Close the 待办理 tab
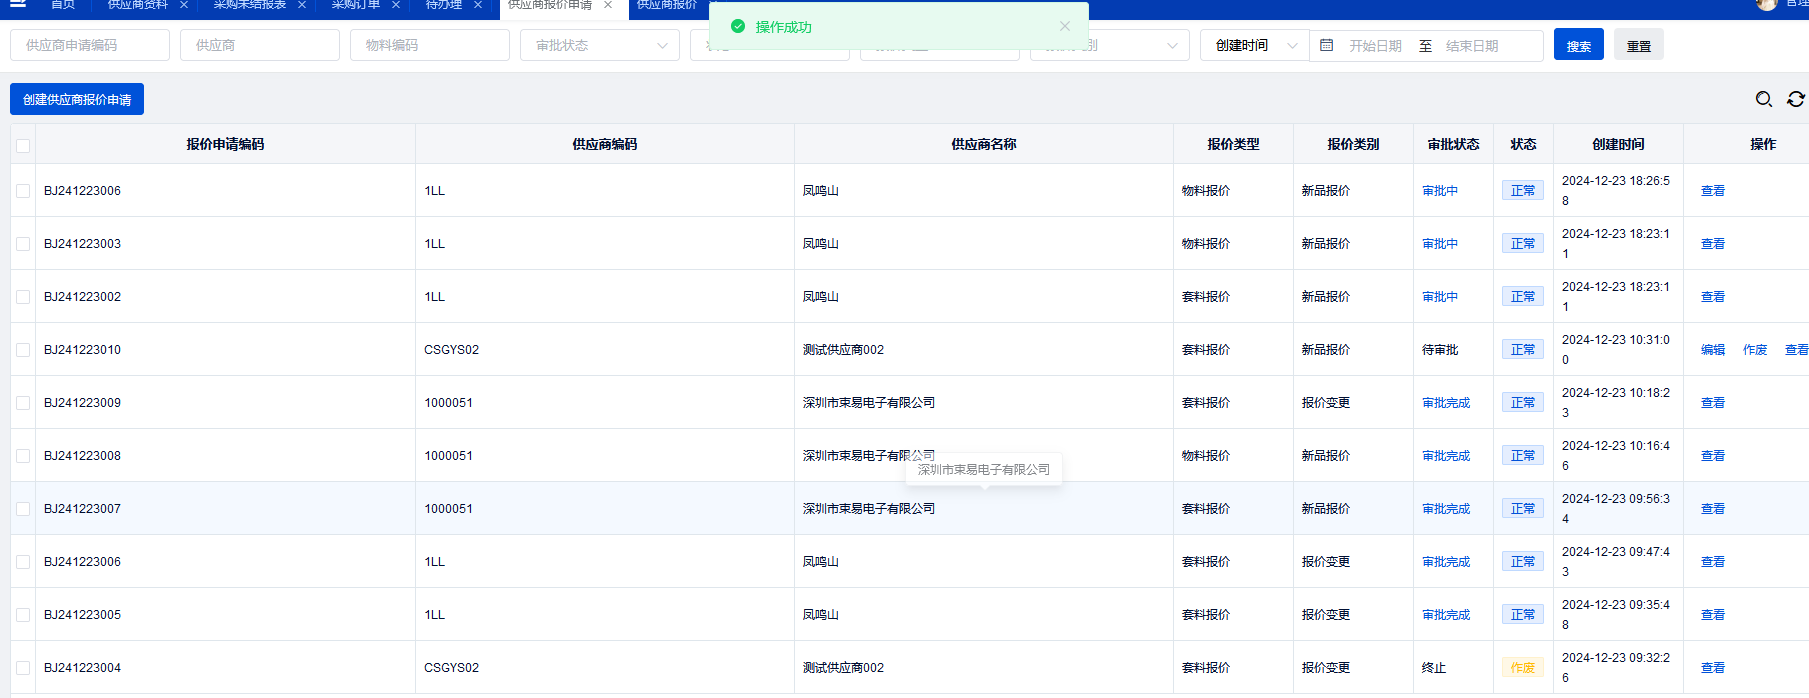Viewport: 1809px width, 698px height. 478,5
